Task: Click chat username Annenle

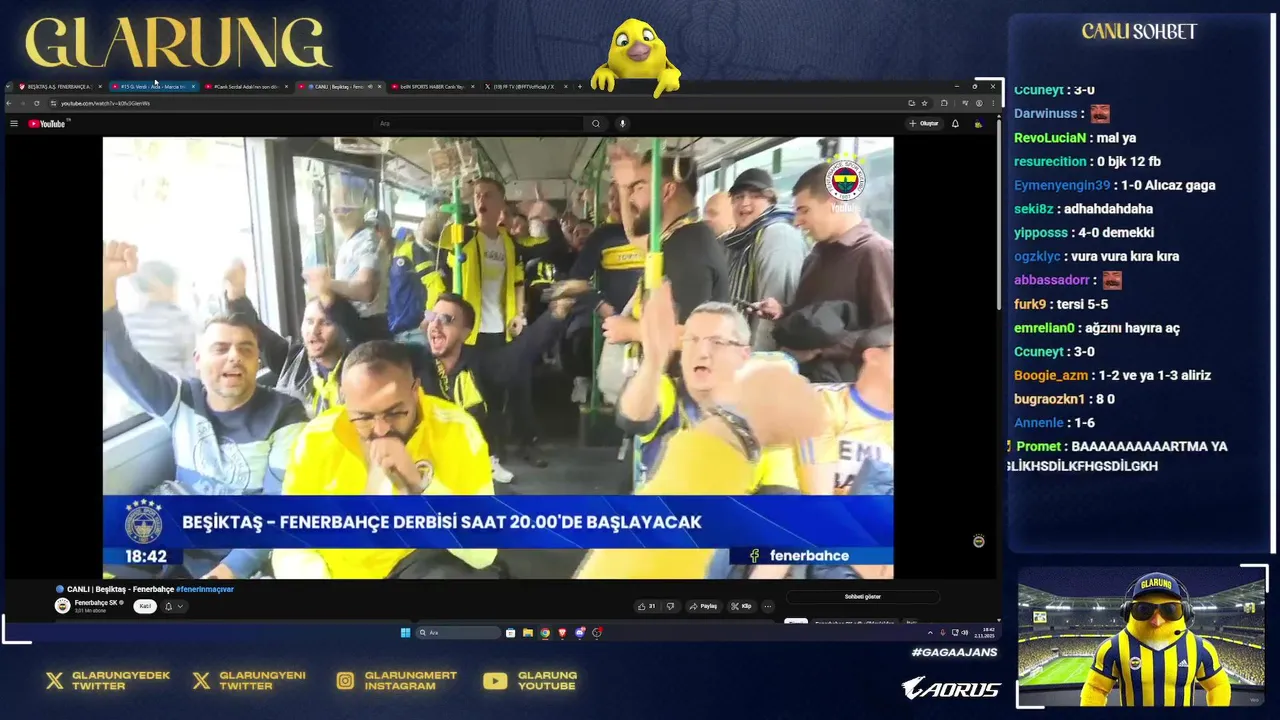Action: pyautogui.click(x=1039, y=423)
